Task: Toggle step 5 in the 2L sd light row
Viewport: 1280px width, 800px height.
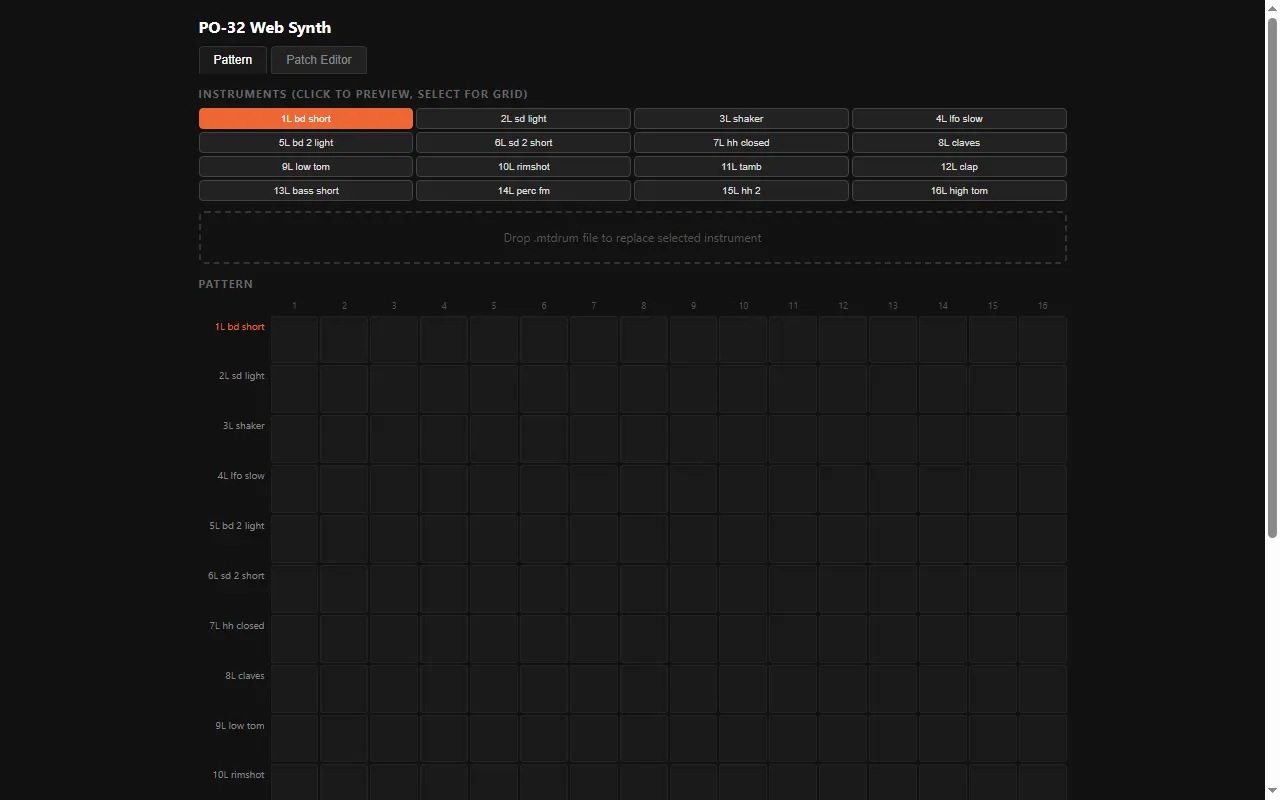Action: 494,389
